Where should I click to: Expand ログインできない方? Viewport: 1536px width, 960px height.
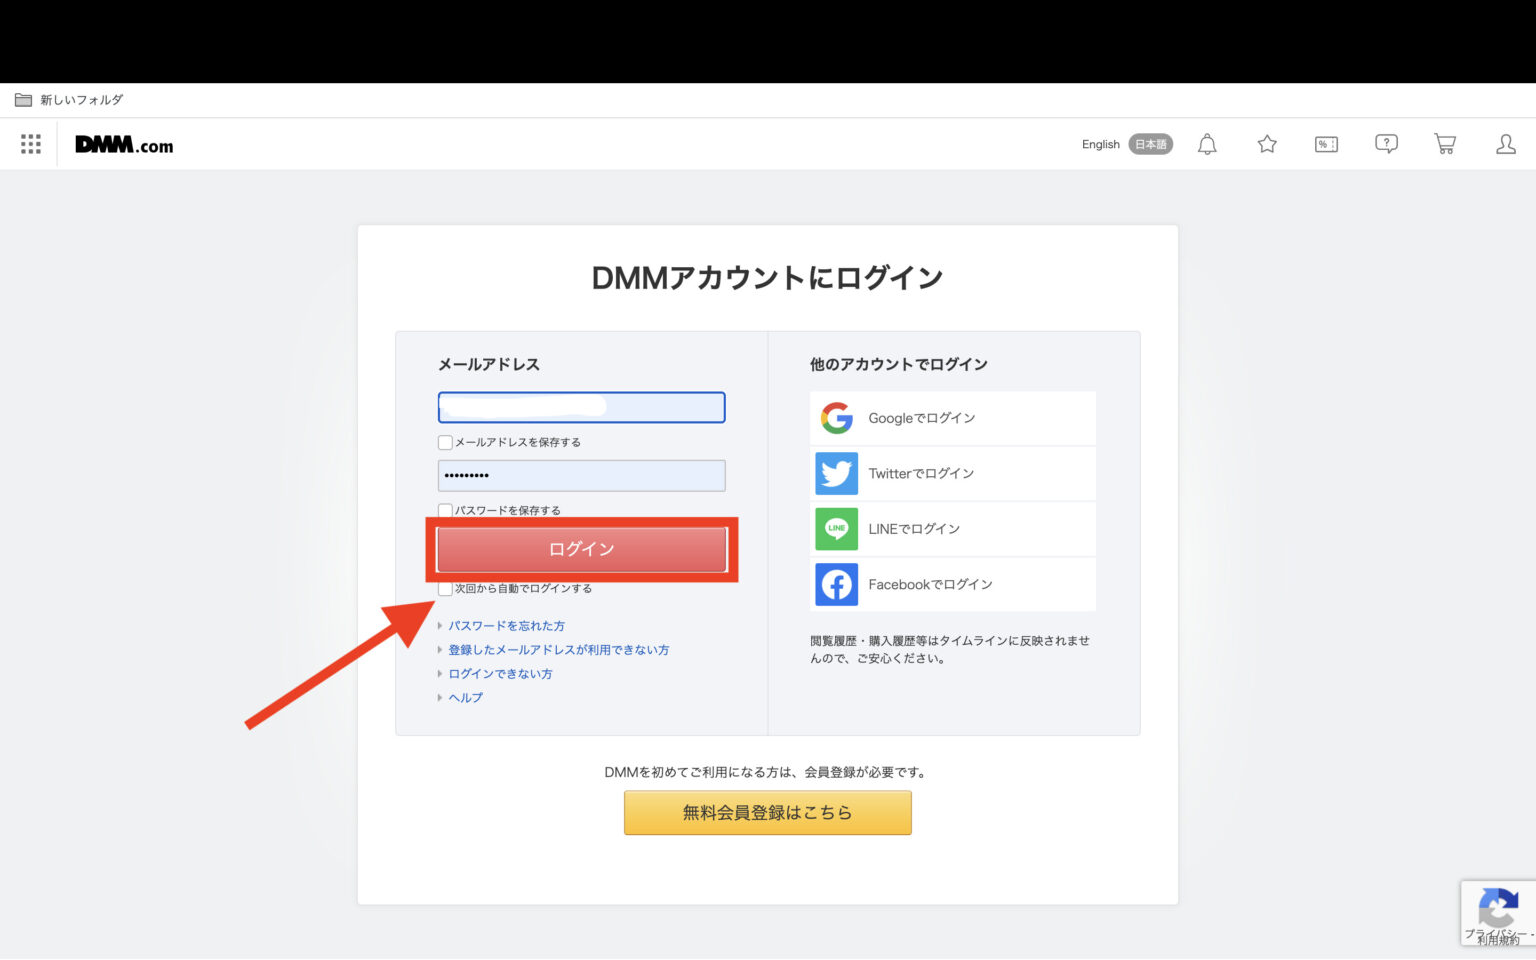click(x=499, y=673)
